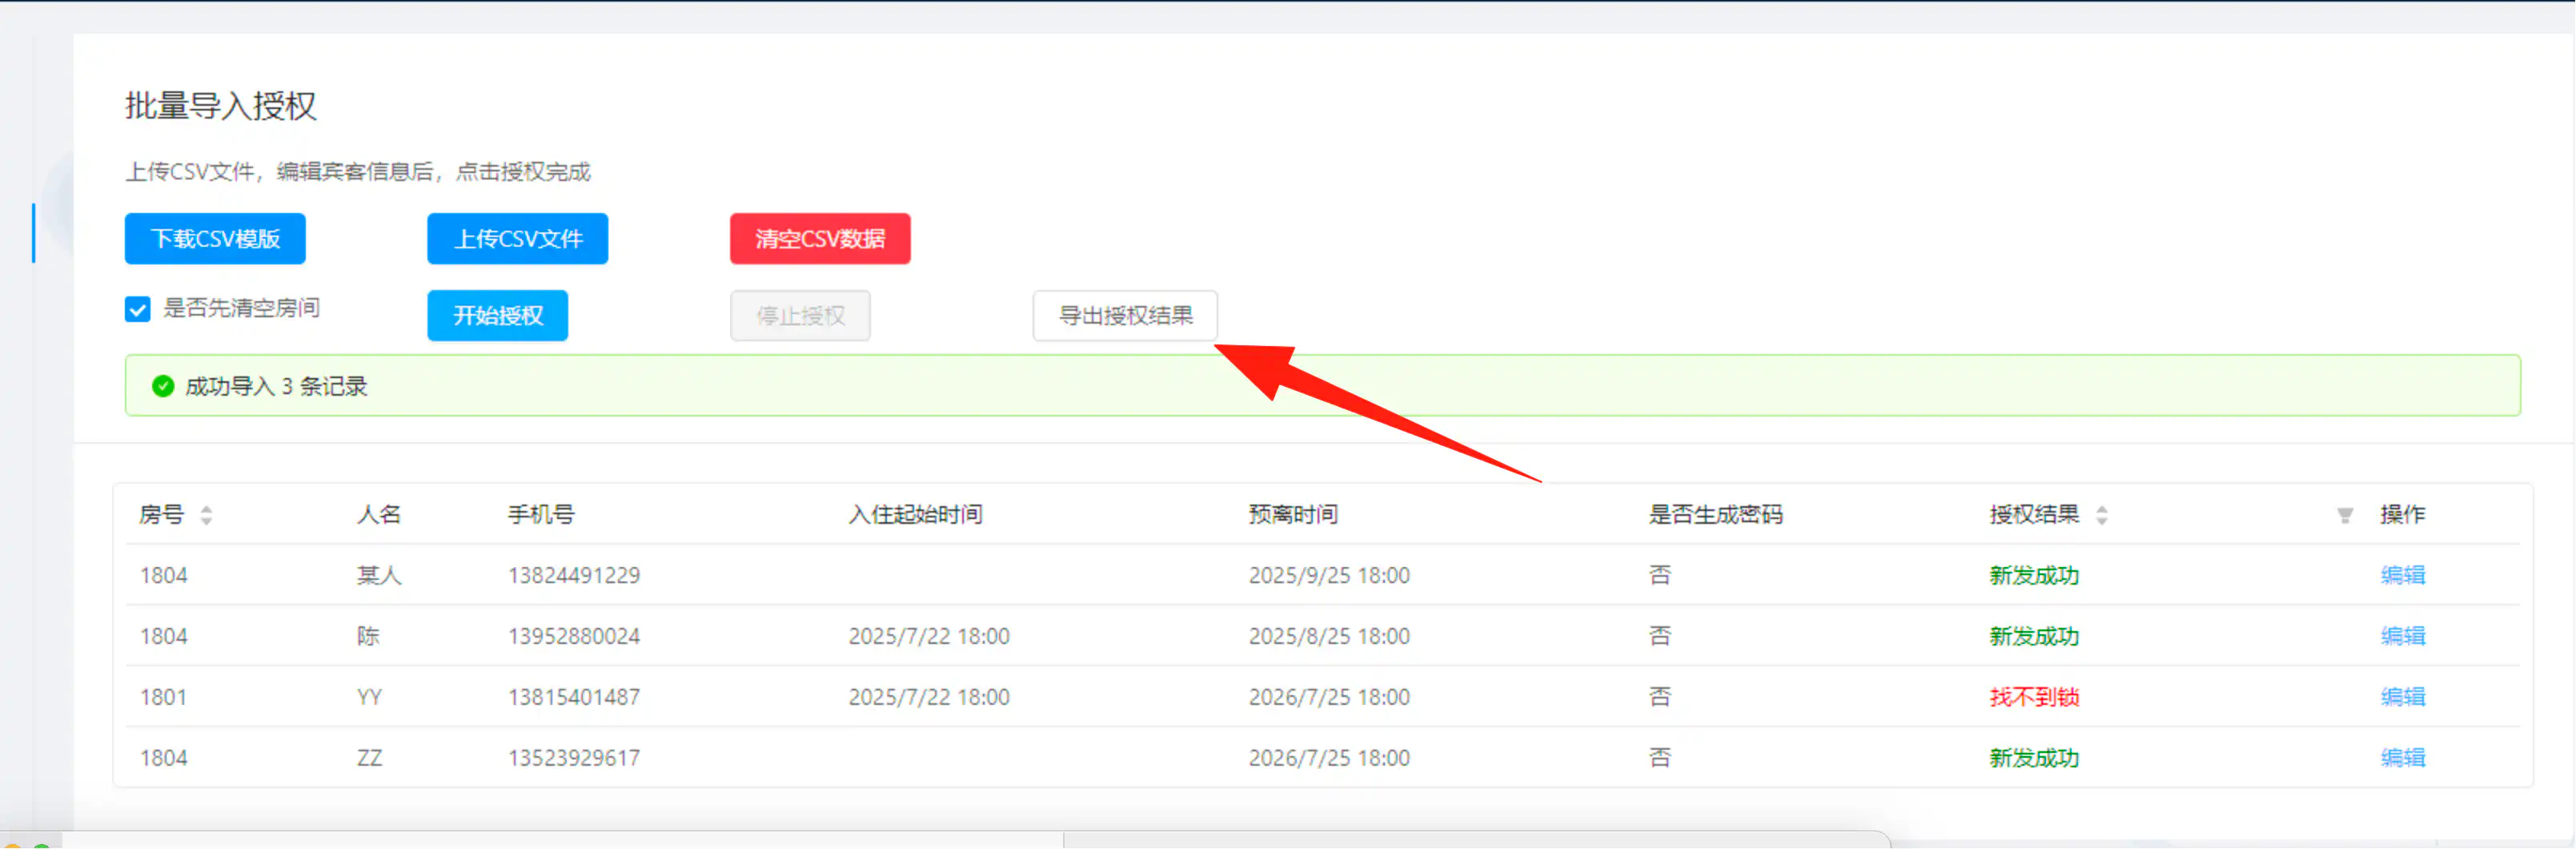This screenshot has width=2576, height=849.
Task: Click the 找不到锁 status in YY row
Action: 2033,697
